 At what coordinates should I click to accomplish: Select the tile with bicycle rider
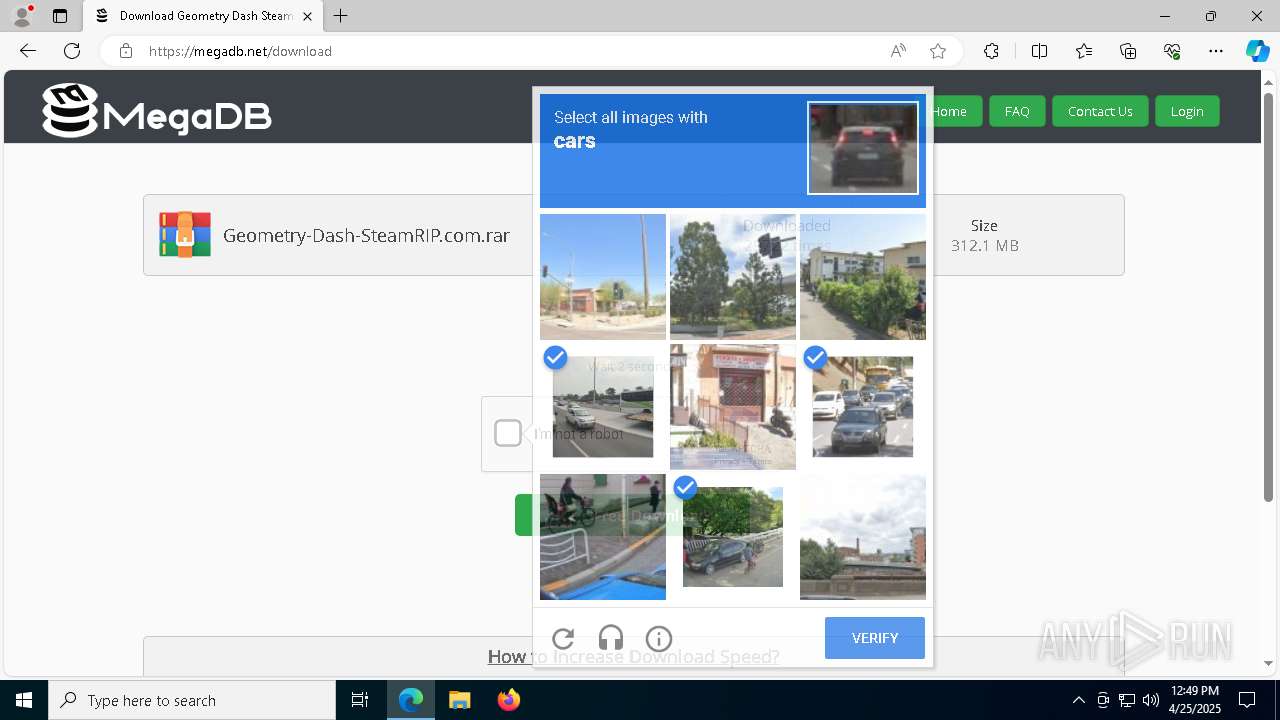(x=603, y=537)
